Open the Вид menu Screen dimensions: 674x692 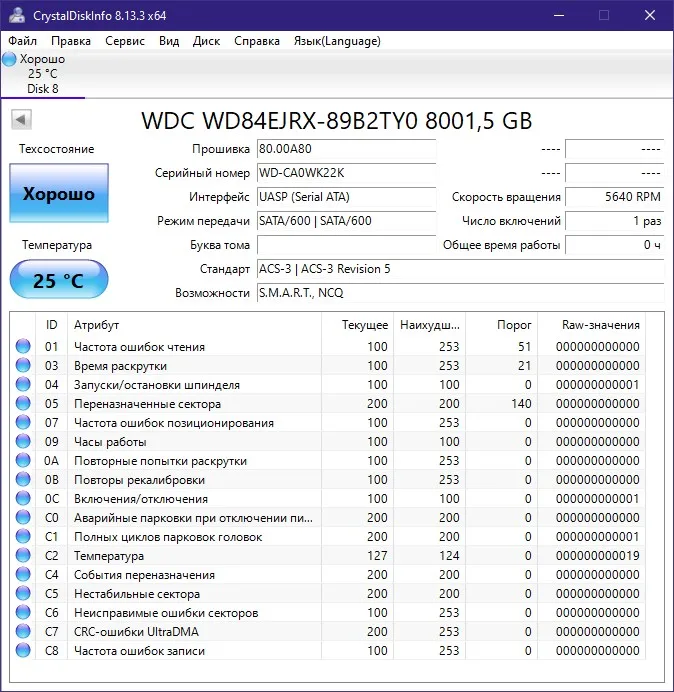click(169, 41)
